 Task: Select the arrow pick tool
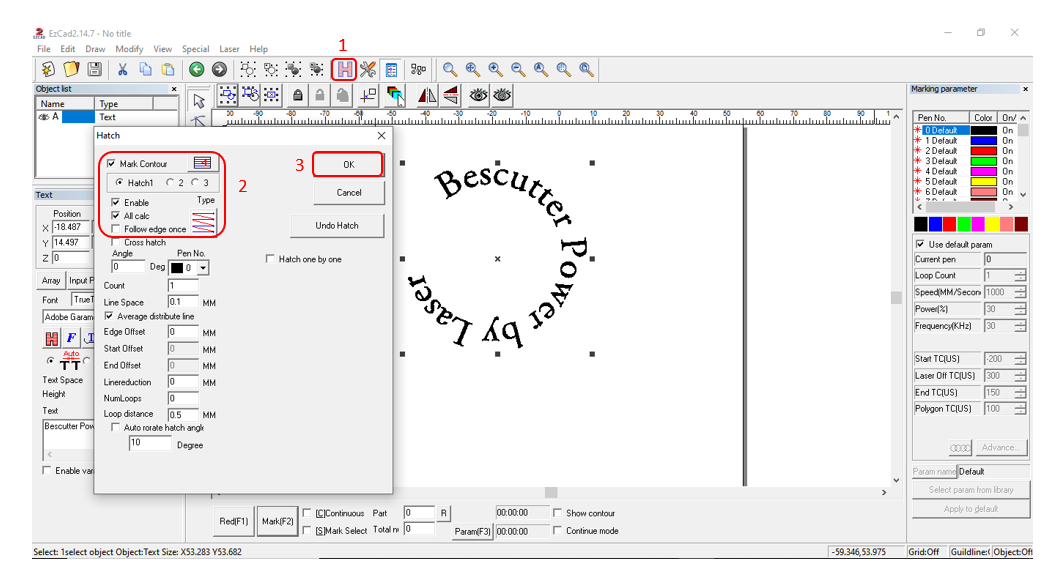tap(198, 101)
